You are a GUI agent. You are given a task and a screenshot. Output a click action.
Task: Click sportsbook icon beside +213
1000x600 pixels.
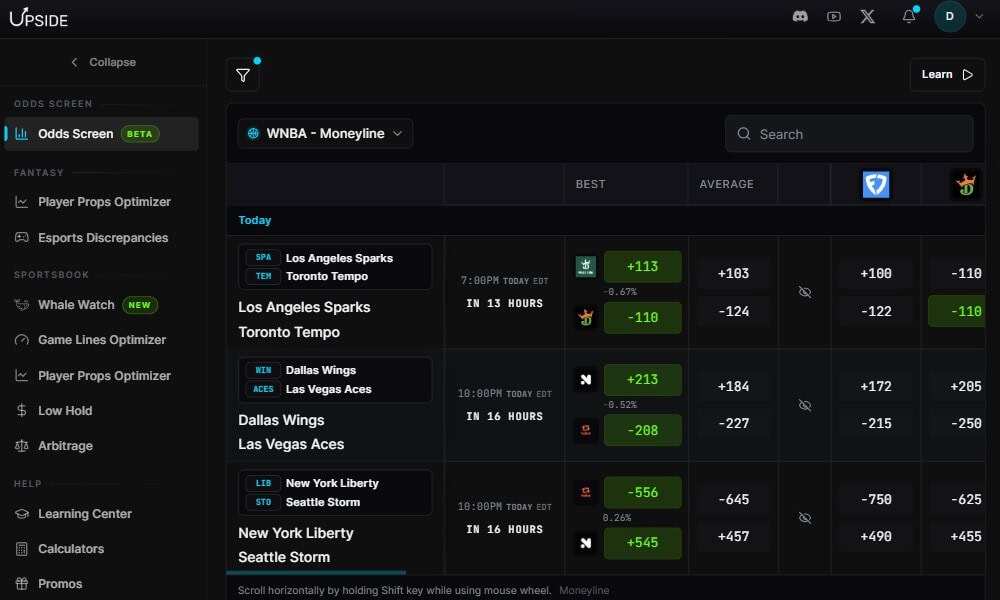tap(585, 379)
